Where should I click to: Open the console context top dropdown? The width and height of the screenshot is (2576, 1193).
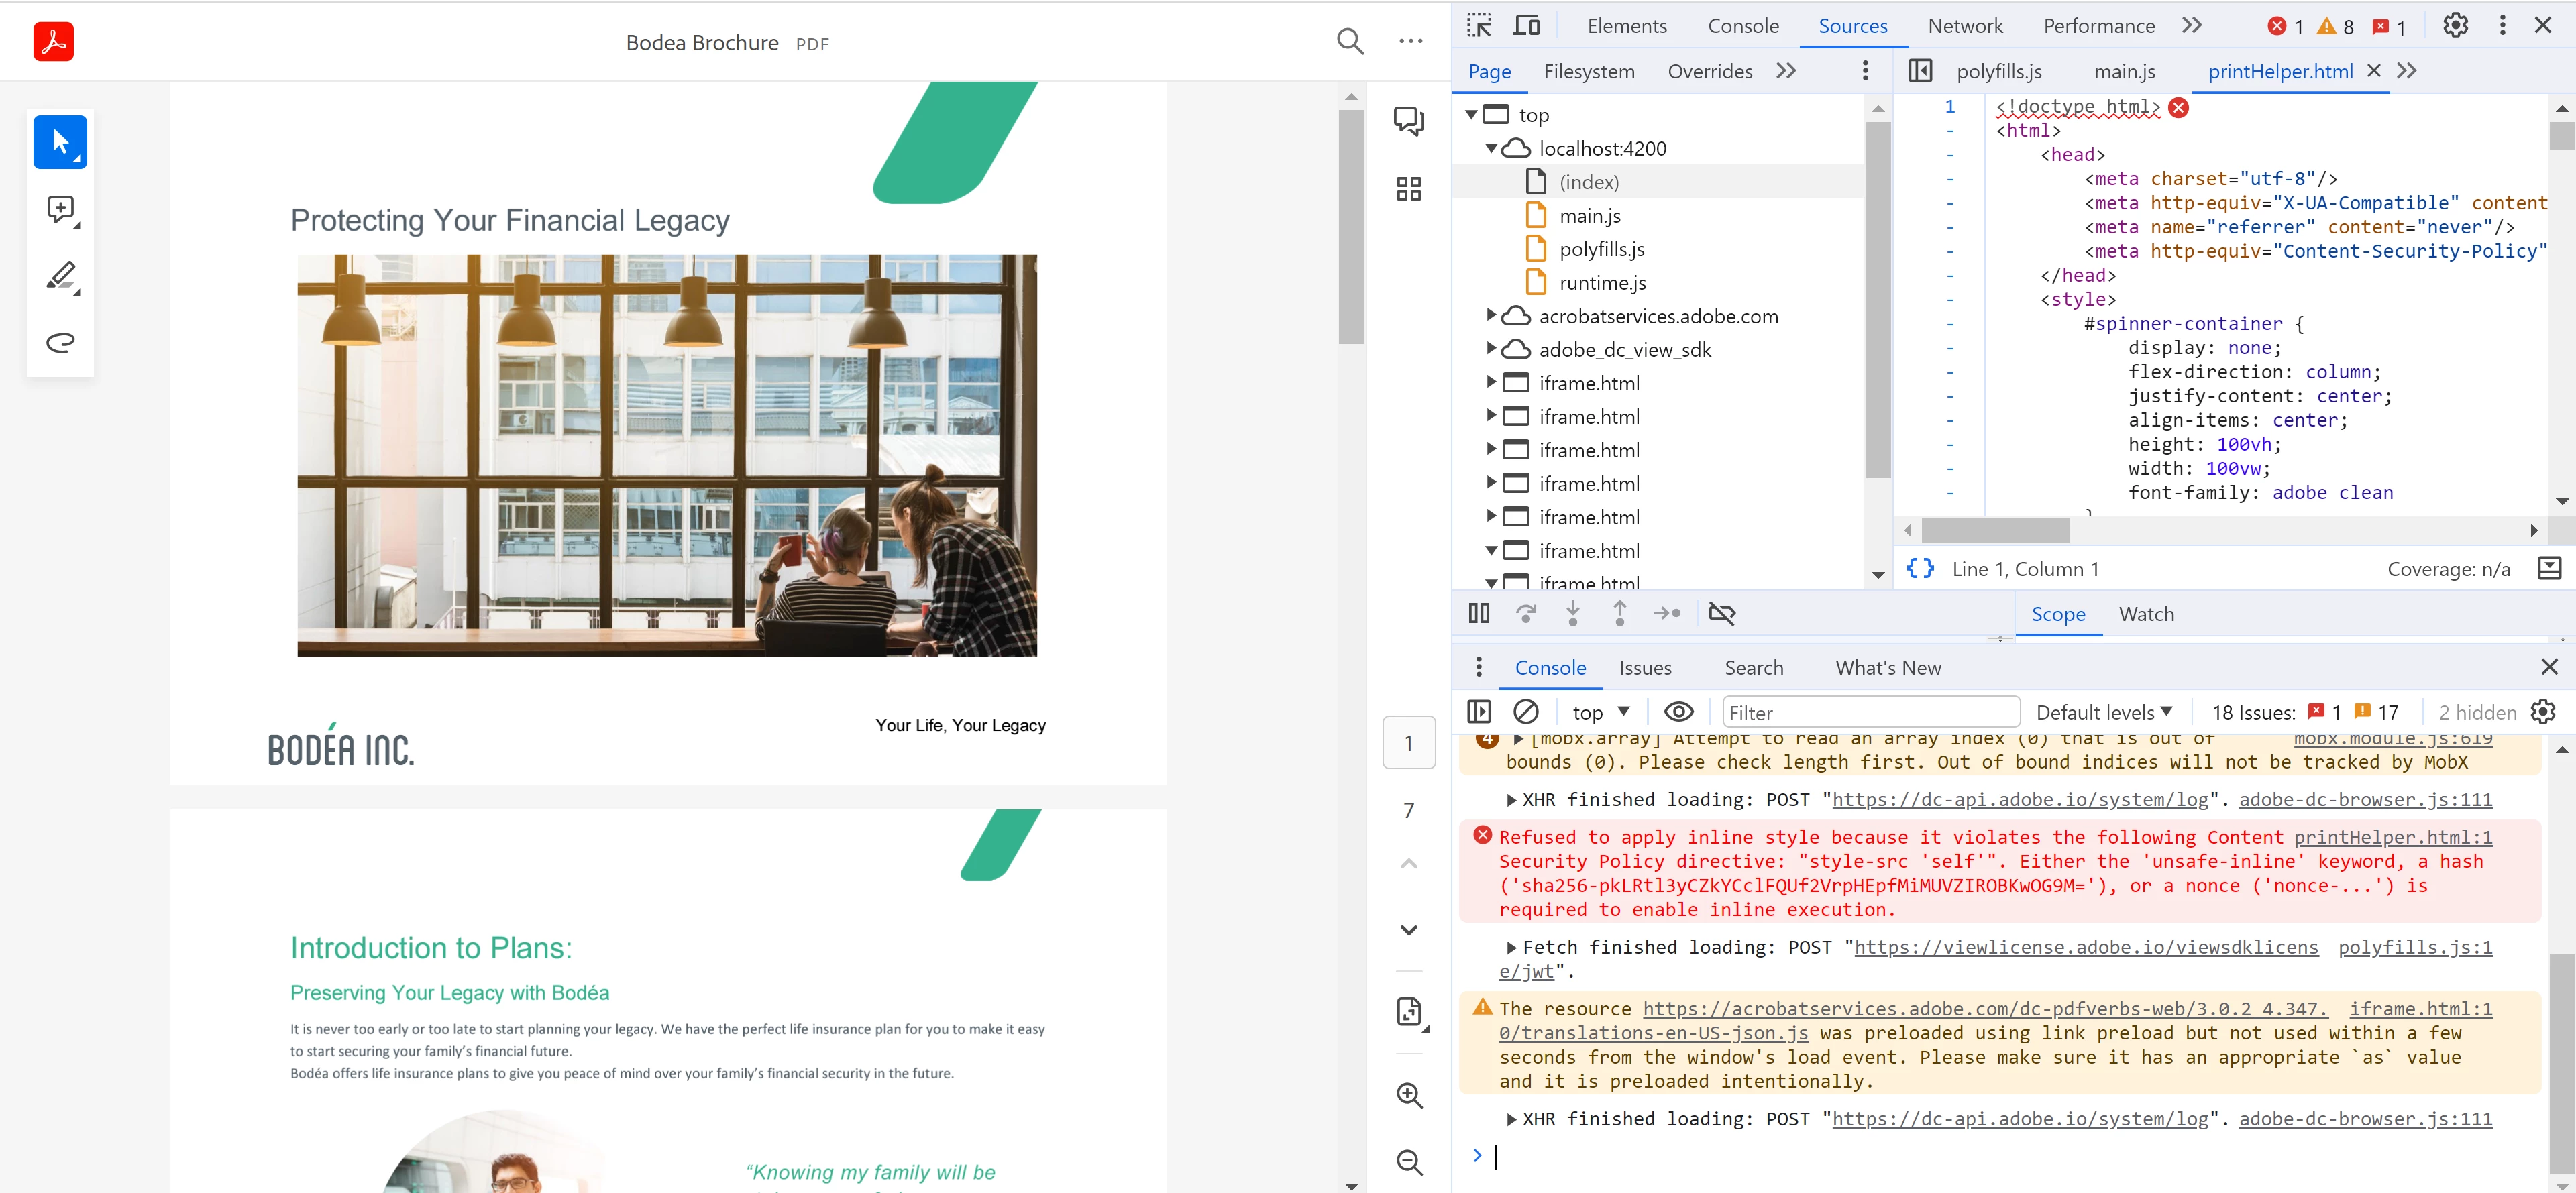1600,712
